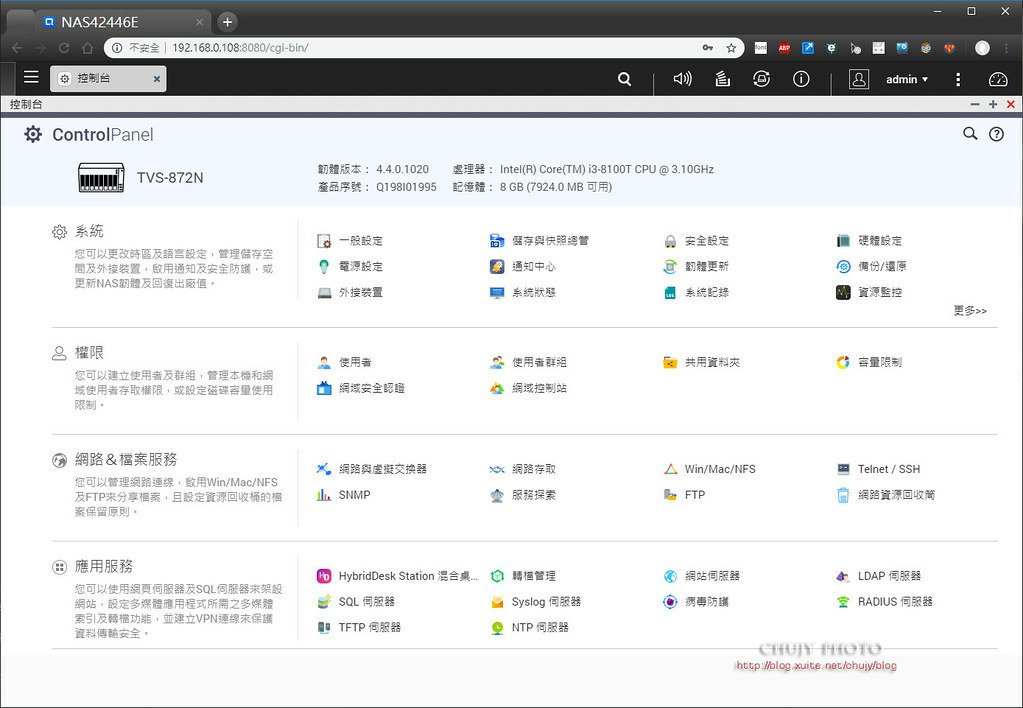
Task: Click the 更多>> more link
Action: [x=970, y=311]
